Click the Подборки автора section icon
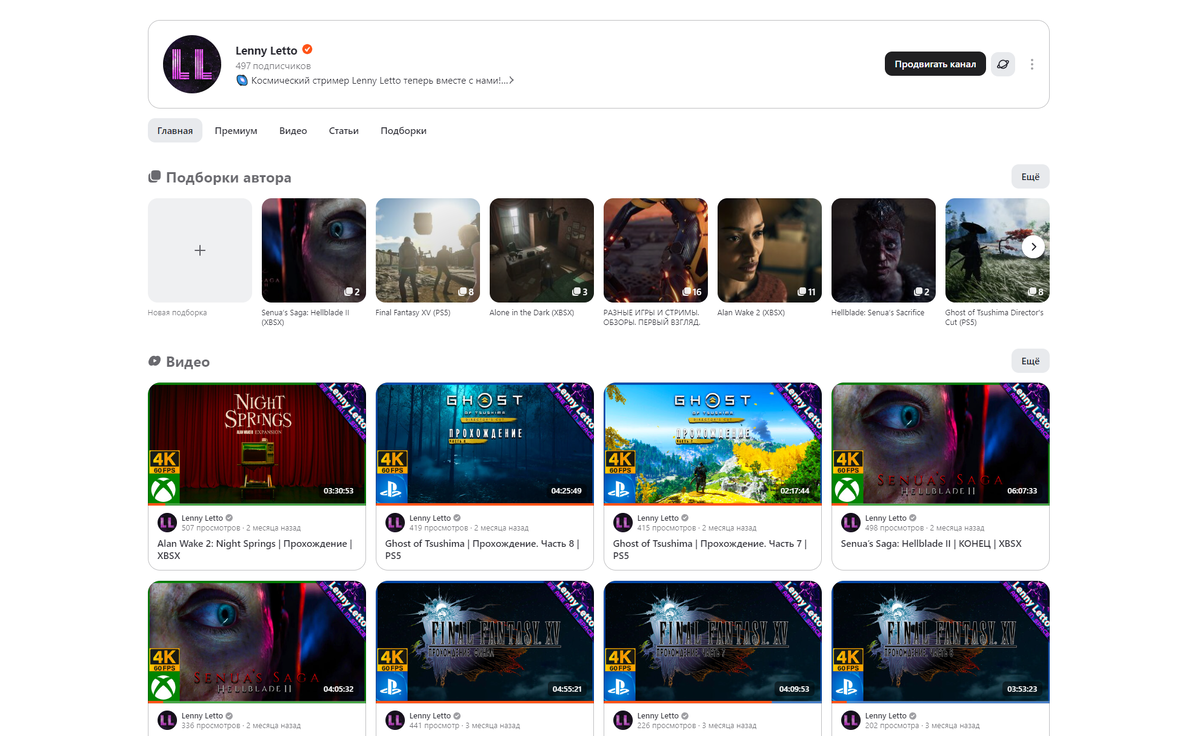 155,177
